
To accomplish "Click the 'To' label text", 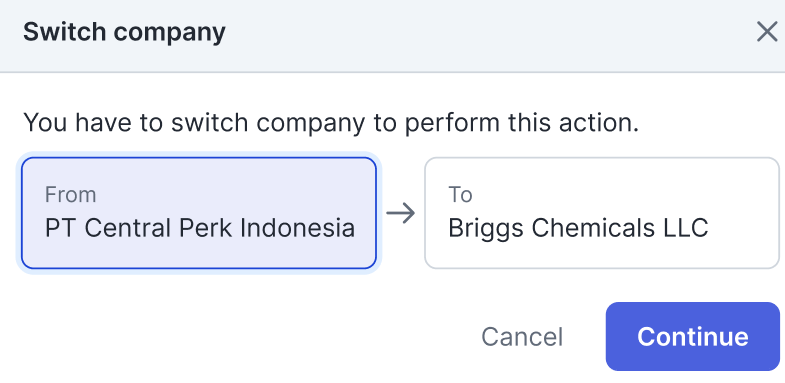I will tap(460, 194).
